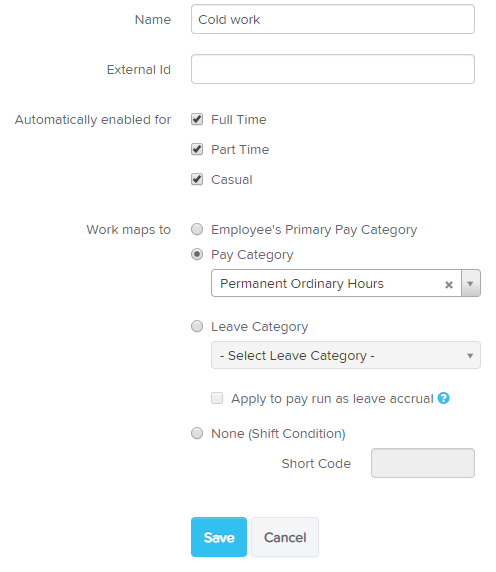Viewport: 496px width, 572px height.
Task: Click the Short Code input box
Action: 423,463
